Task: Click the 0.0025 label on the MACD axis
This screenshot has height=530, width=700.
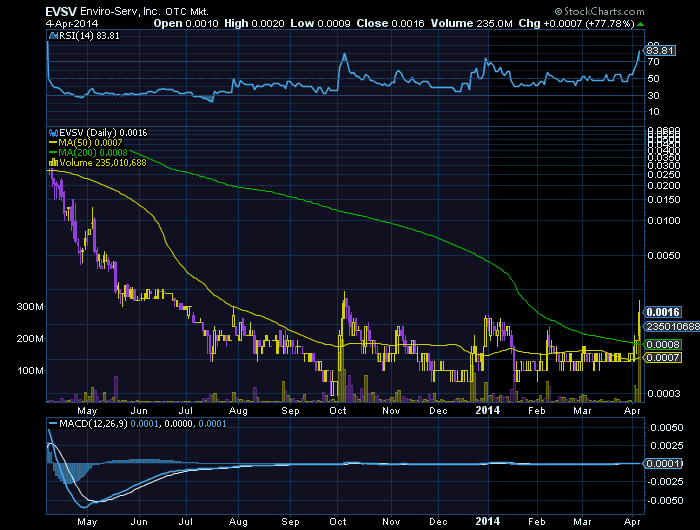Action: 667,446
